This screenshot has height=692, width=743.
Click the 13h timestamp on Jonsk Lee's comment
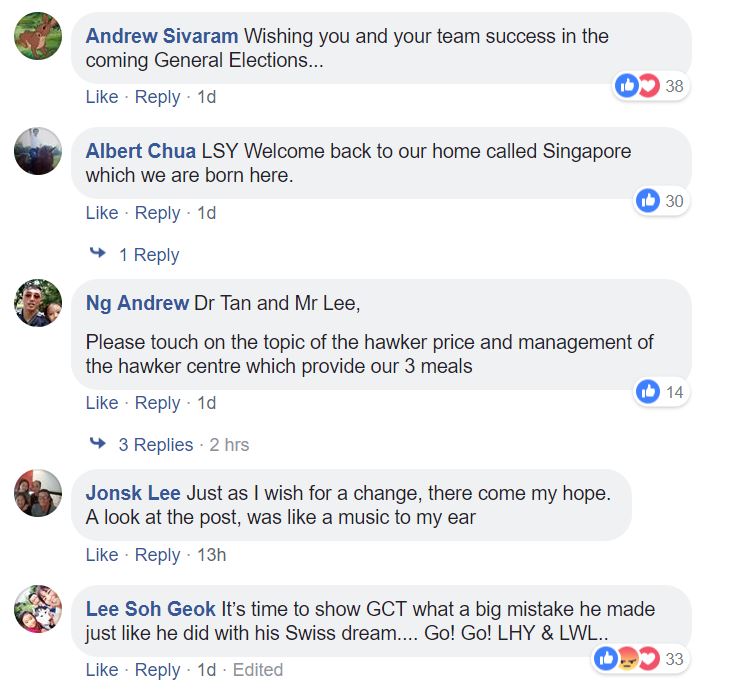[211, 555]
